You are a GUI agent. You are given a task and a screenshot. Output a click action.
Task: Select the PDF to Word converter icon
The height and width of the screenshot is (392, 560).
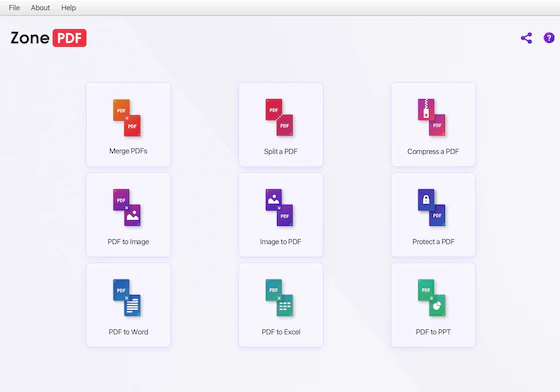click(x=127, y=298)
